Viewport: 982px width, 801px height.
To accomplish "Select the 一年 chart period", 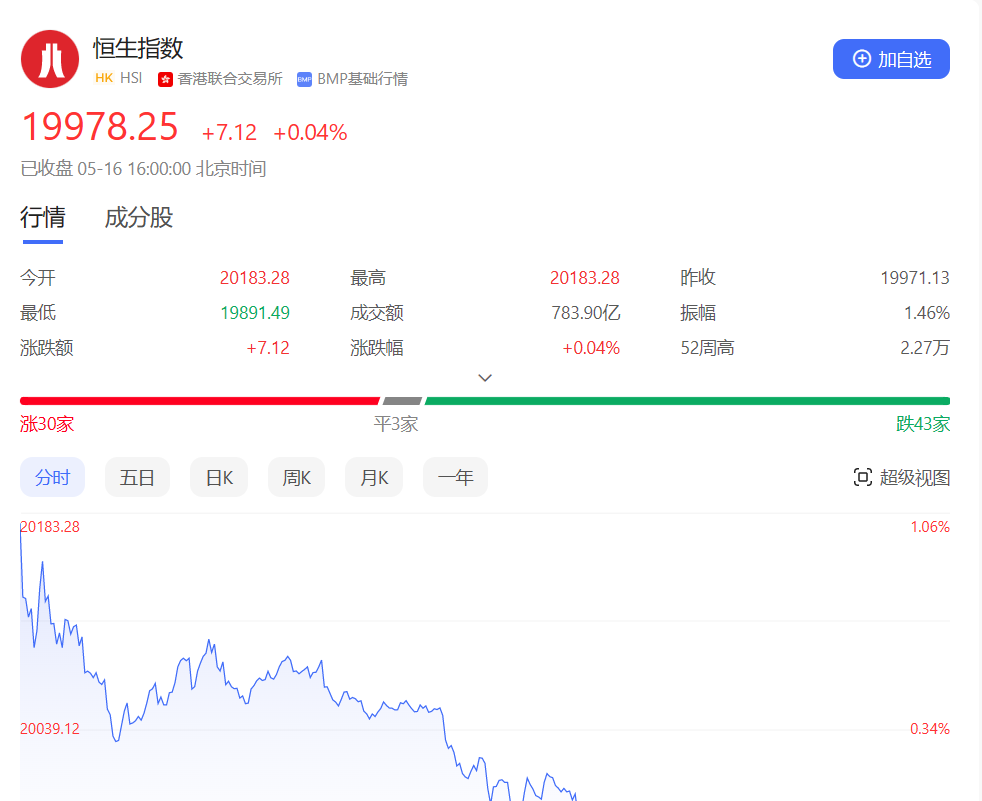I will click(455, 477).
